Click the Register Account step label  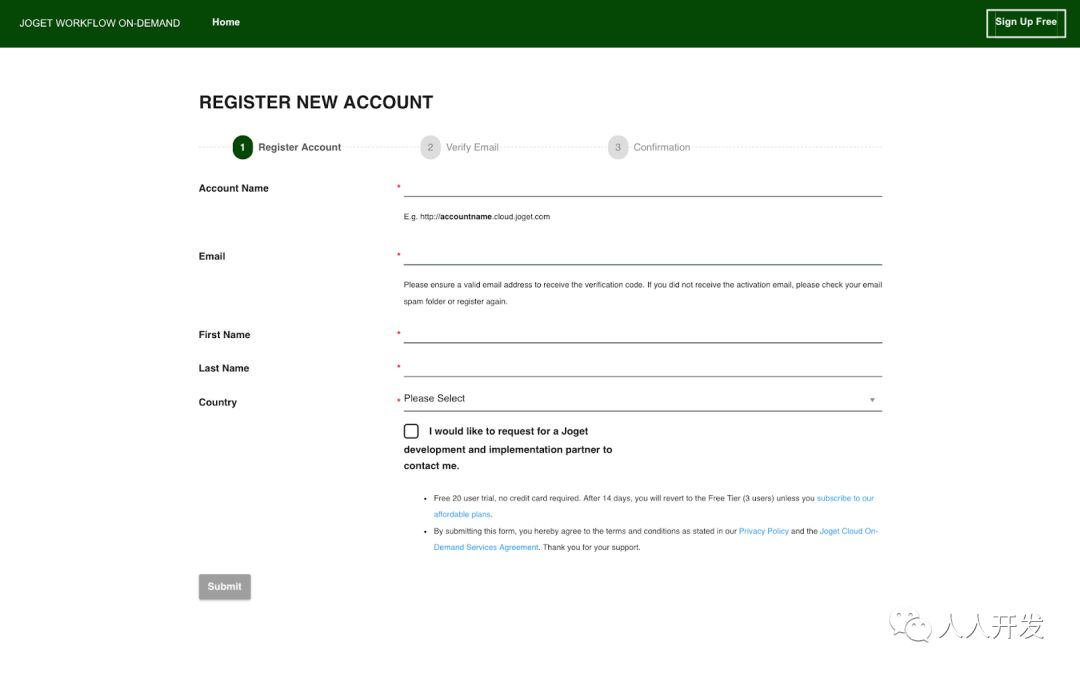(300, 147)
